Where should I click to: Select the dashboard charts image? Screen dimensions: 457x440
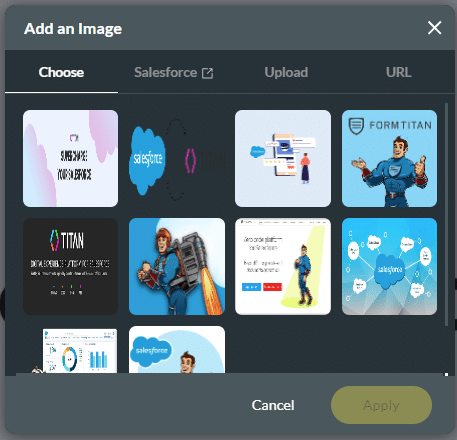tap(70, 350)
